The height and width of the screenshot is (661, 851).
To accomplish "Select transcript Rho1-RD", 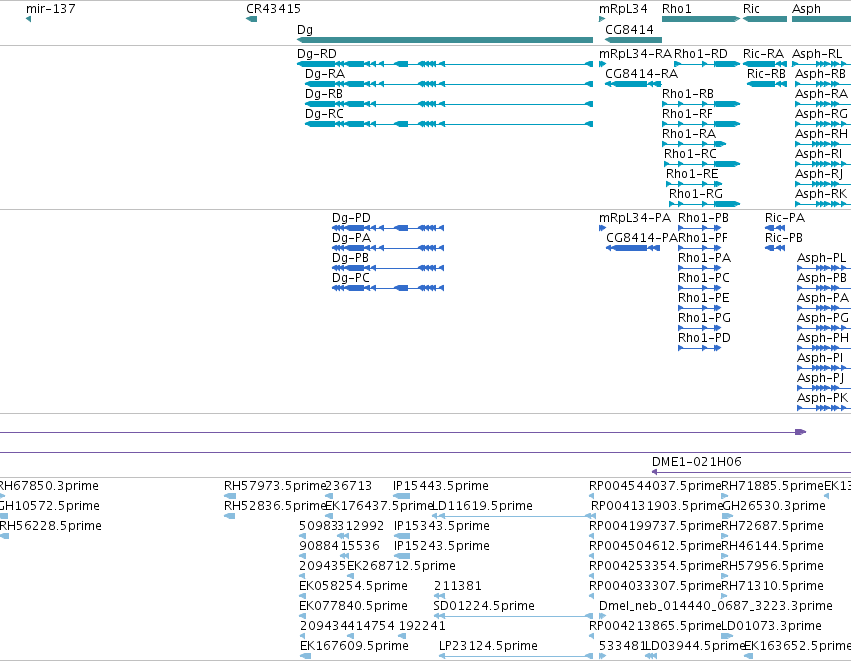I will [707, 64].
